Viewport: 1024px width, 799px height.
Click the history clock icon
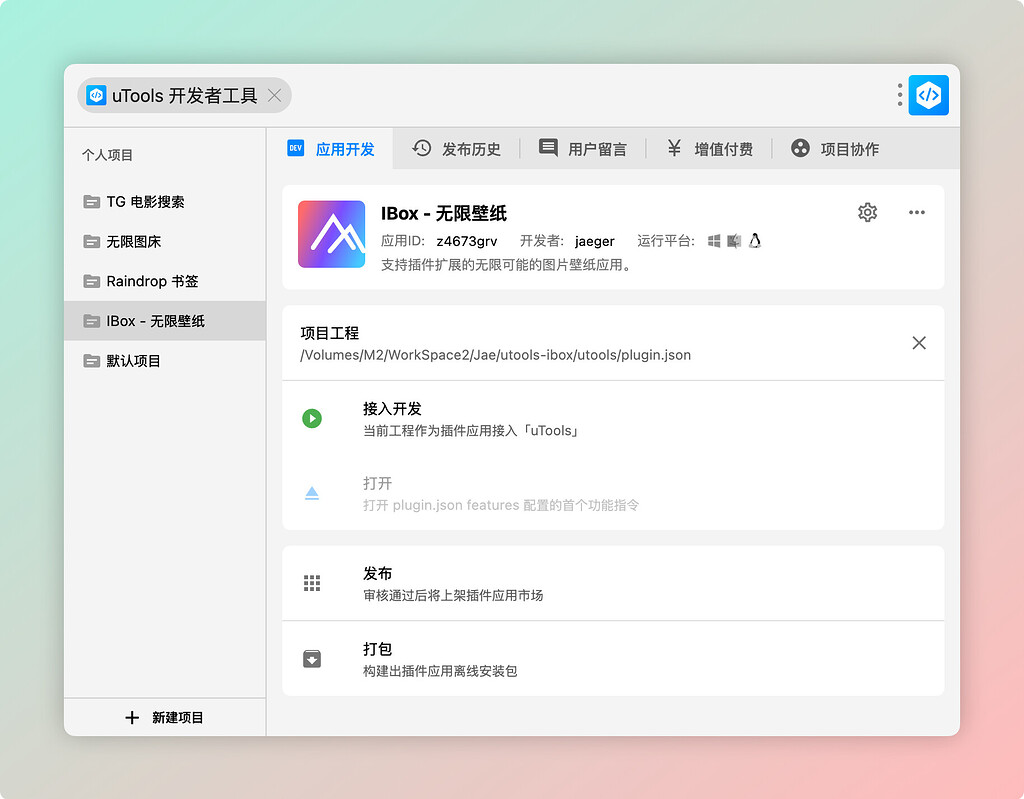tap(421, 148)
